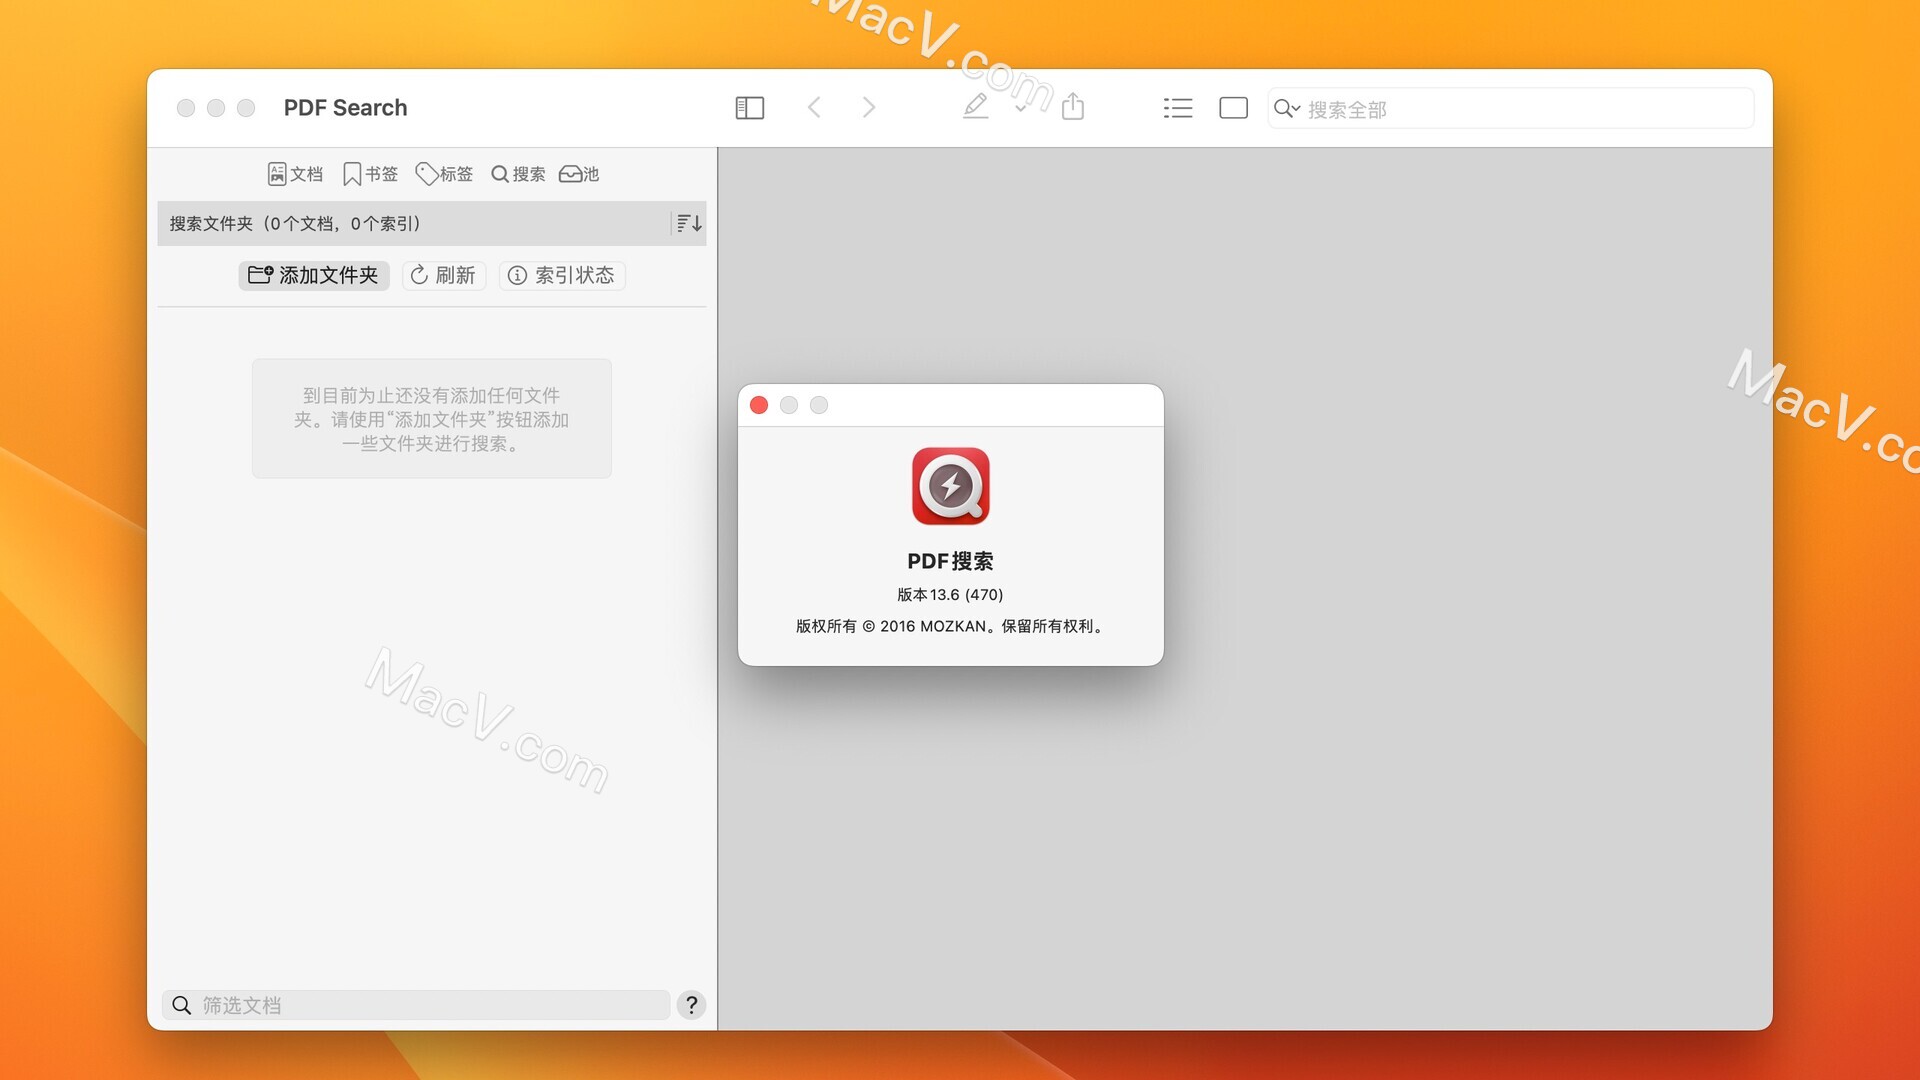The width and height of the screenshot is (1920, 1080).
Task: Click the magnifier in filter field
Action: [x=181, y=1005]
